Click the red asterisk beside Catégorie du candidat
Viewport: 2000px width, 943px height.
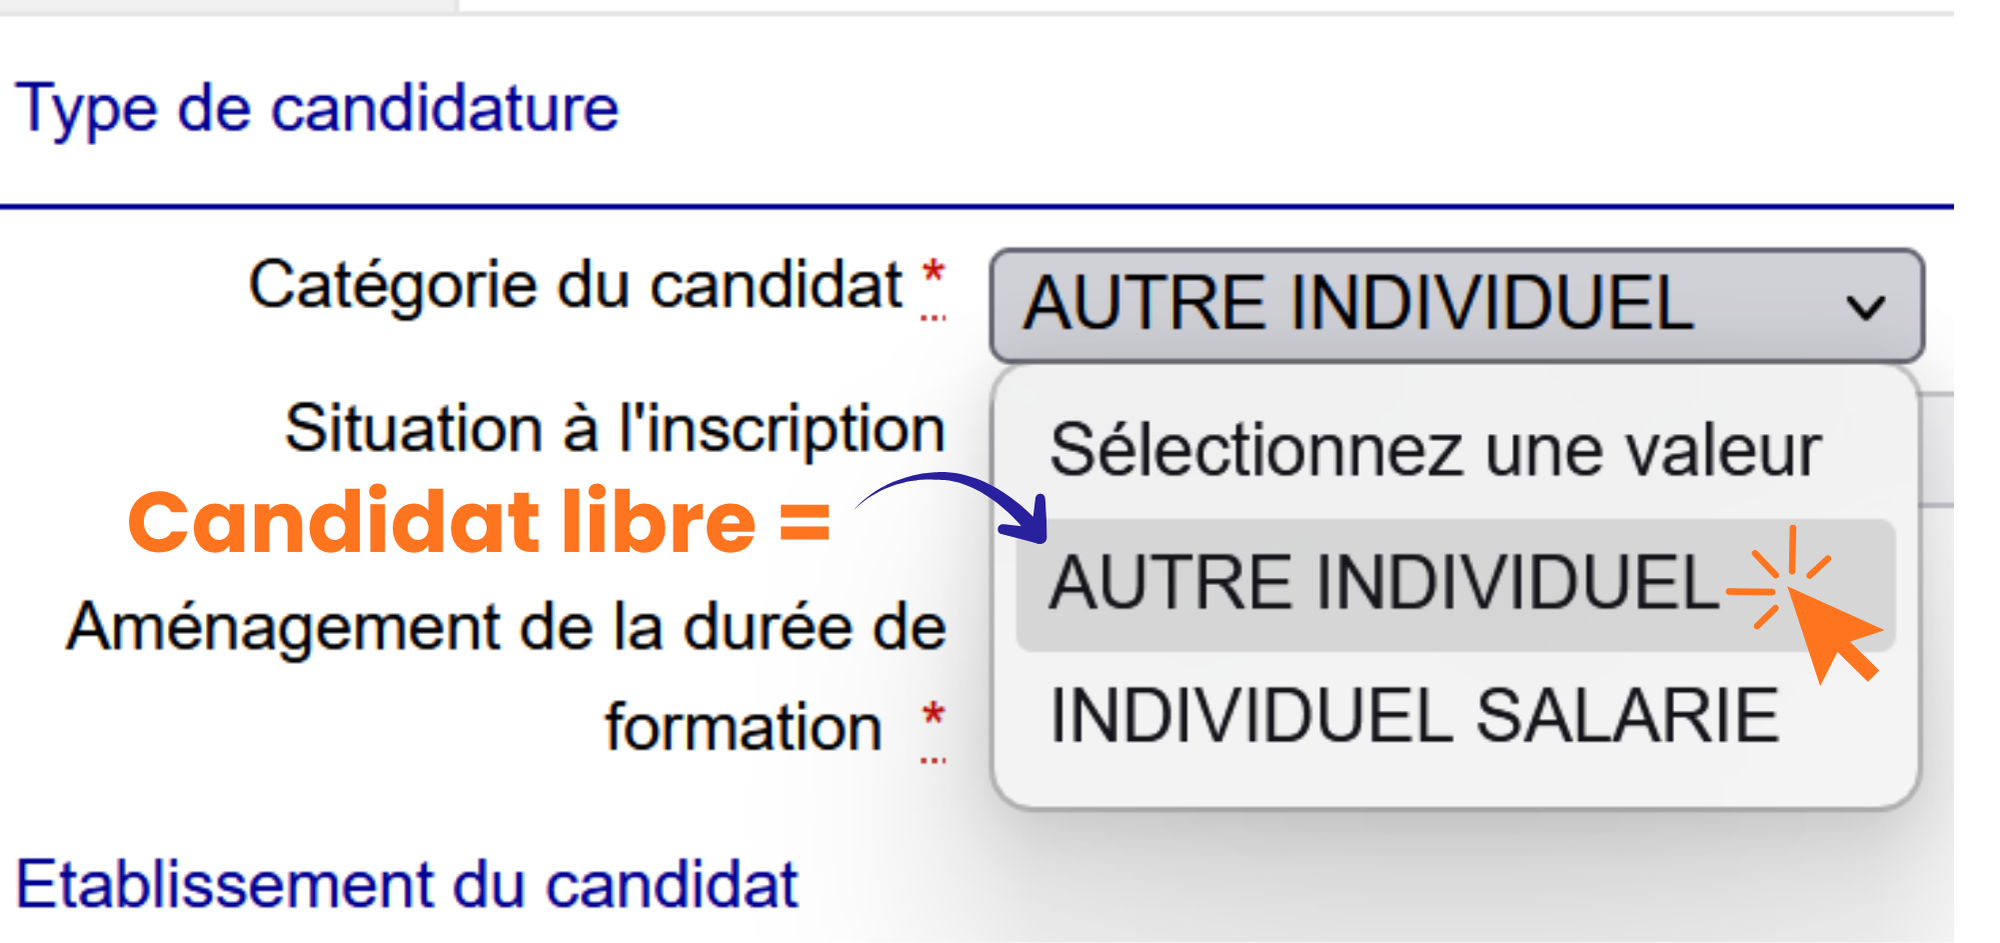point(933,273)
